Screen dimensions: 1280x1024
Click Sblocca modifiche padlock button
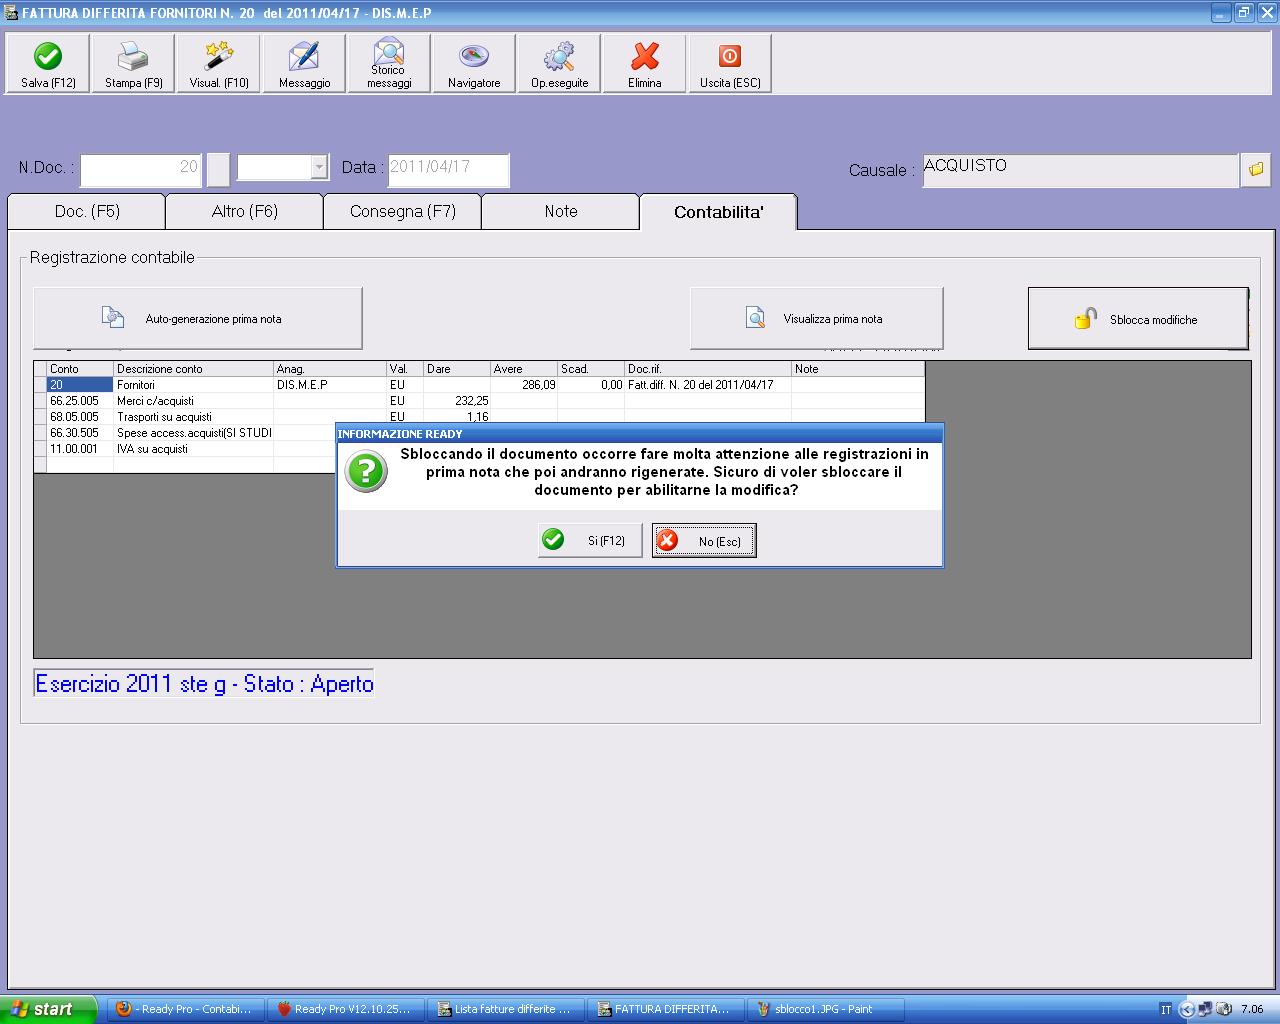coord(1138,319)
